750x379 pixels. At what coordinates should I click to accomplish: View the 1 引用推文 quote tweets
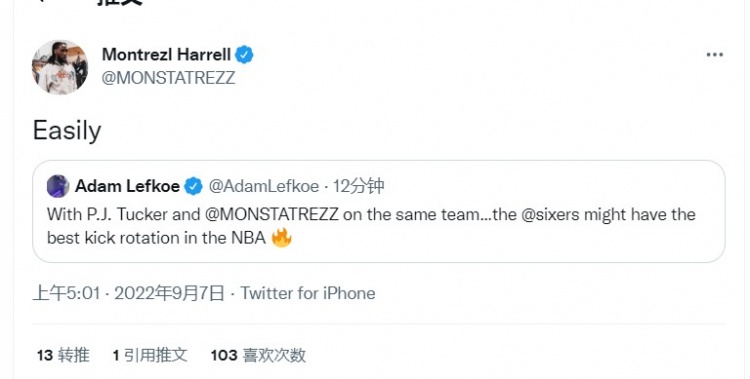(150, 355)
